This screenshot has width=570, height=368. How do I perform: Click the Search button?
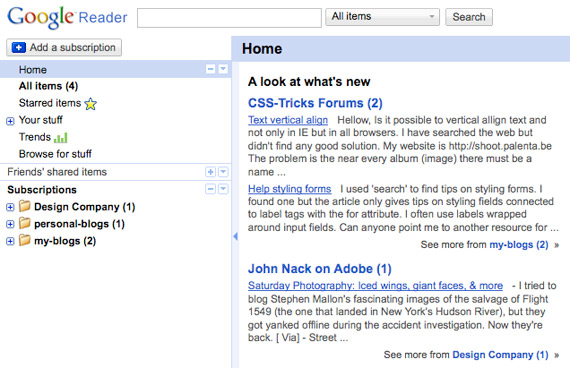coord(469,17)
